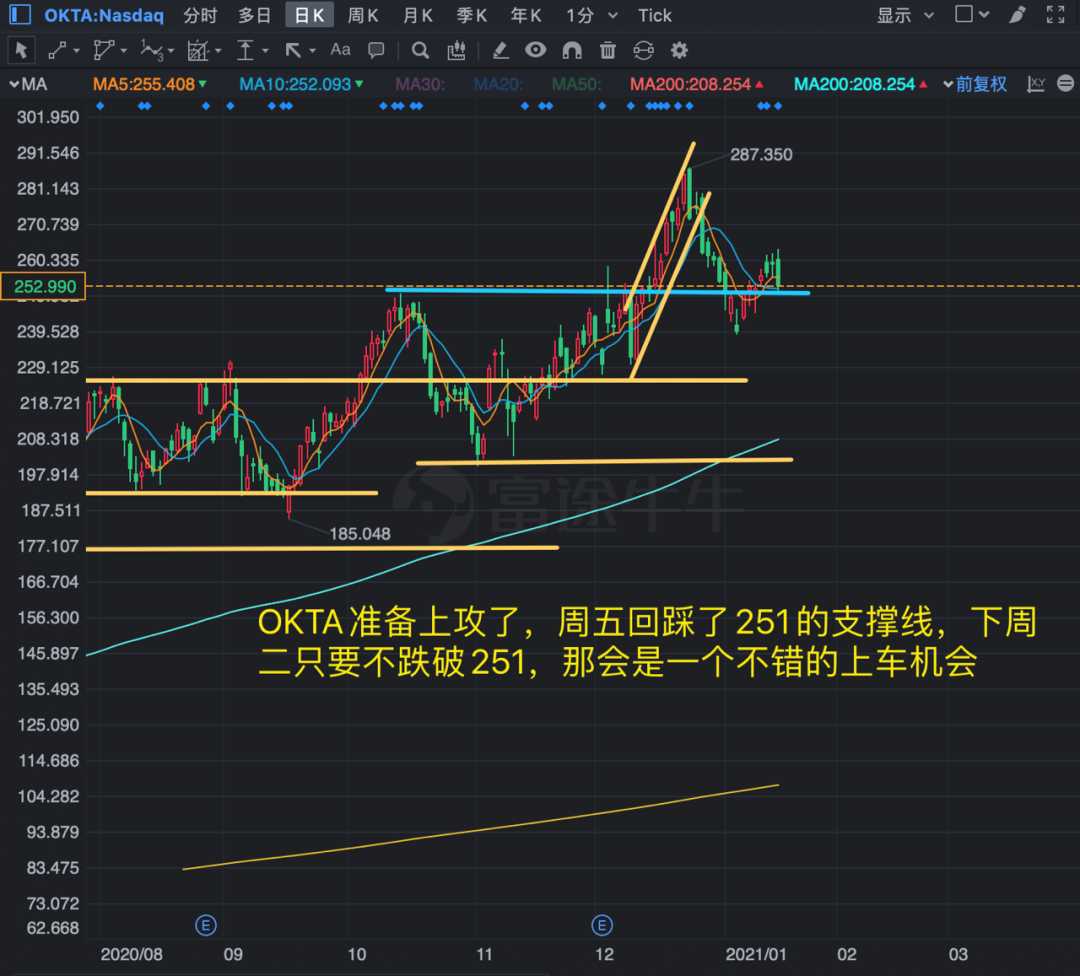
Task: Click the X,Y axis settings icon
Action: click(1035, 84)
